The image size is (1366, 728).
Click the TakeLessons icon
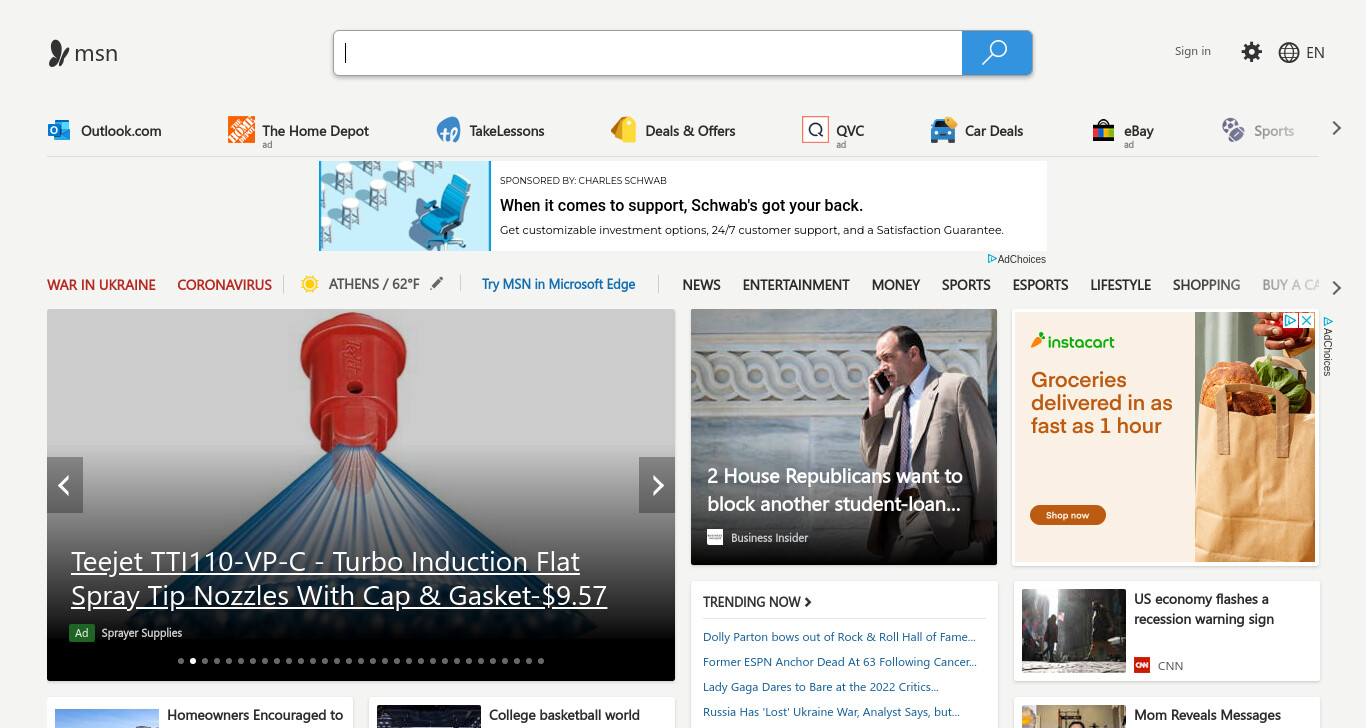pyautogui.click(x=448, y=131)
